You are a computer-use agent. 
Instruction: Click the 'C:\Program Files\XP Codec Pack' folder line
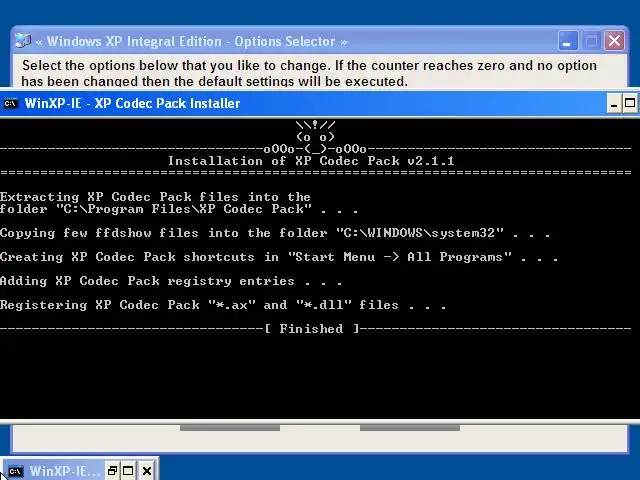pos(179,209)
